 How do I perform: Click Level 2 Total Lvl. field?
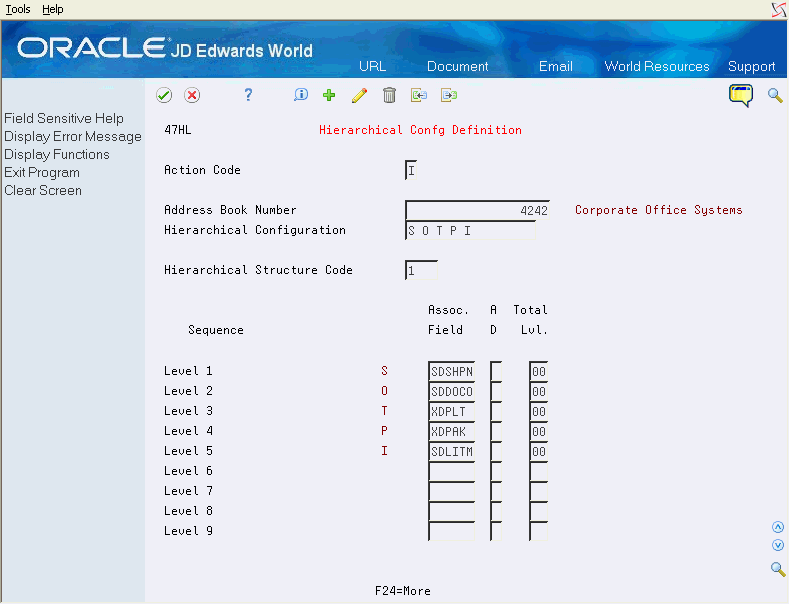(538, 392)
